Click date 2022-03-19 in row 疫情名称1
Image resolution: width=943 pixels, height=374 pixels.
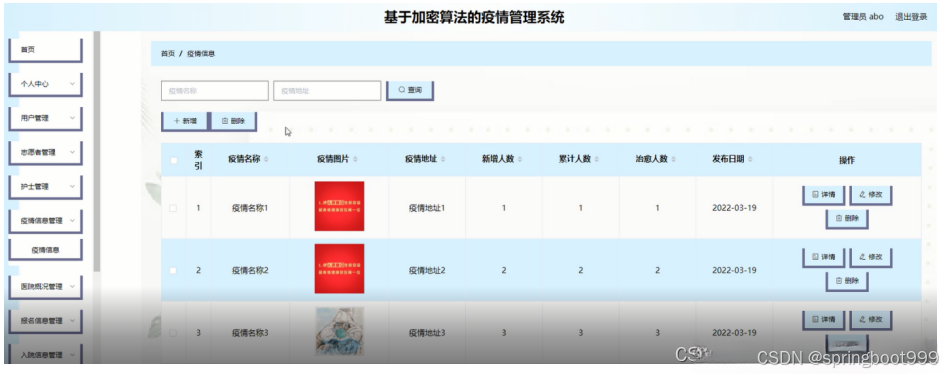pos(734,208)
